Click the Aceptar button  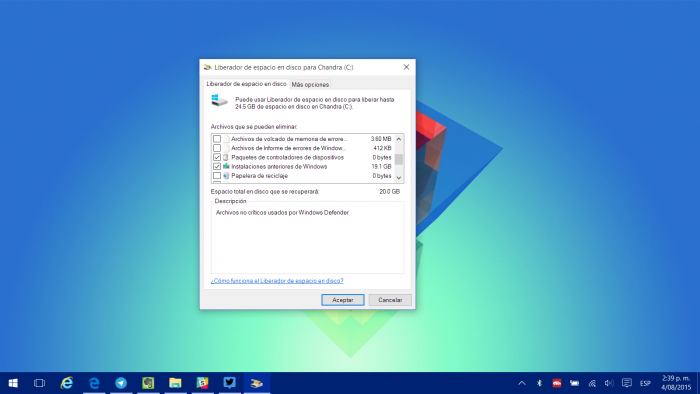343,300
